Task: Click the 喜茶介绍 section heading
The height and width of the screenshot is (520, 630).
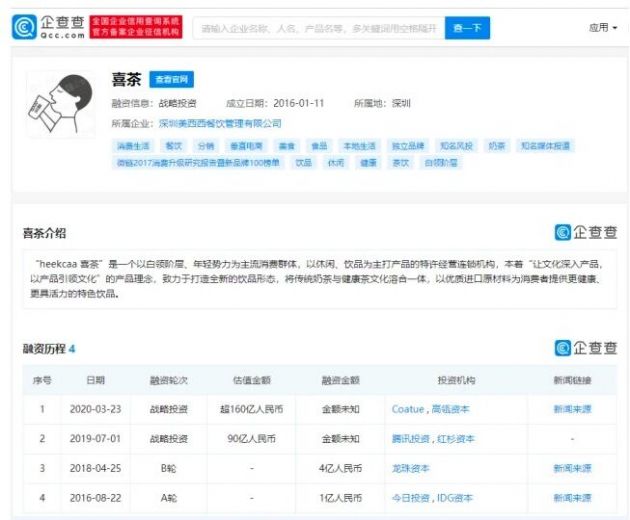Action: (44, 233)
